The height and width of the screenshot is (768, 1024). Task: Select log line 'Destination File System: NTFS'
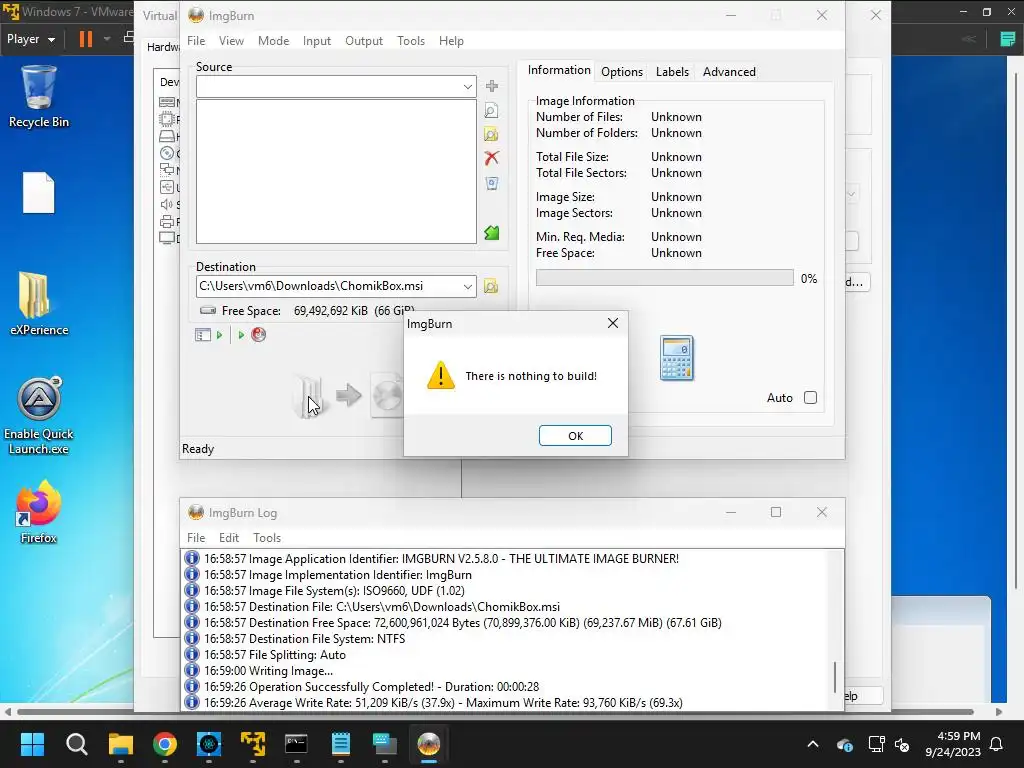pyautogui.click(x=304, y=639)
